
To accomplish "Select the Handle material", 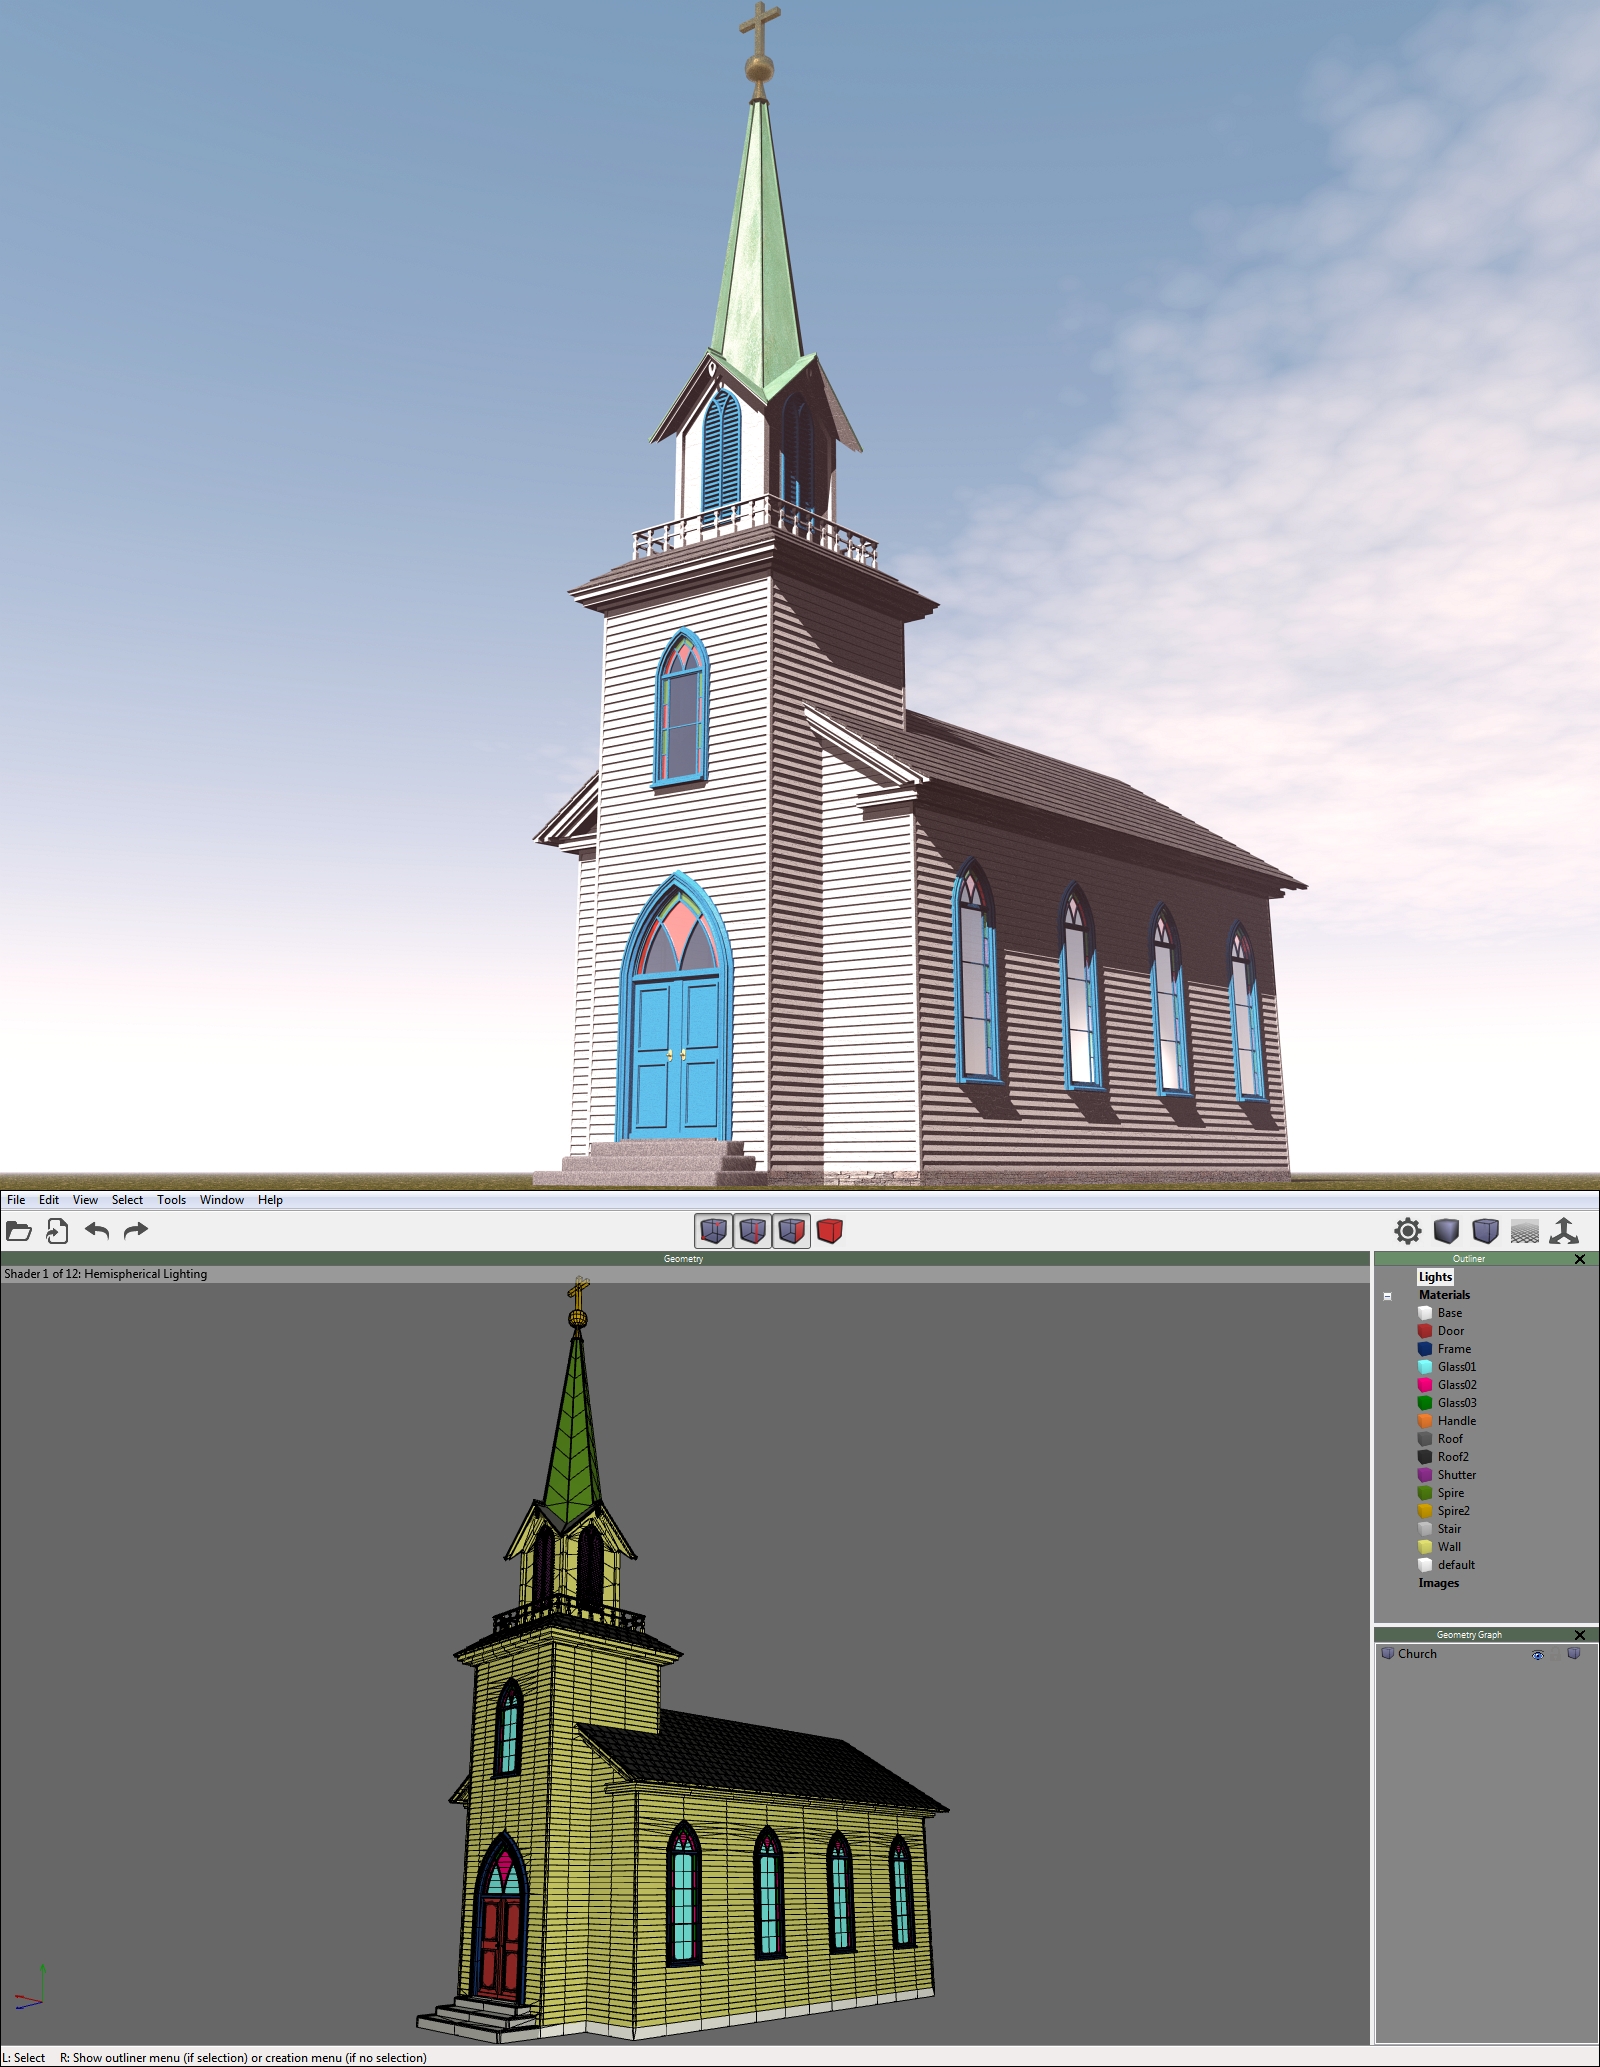I will (x=1457, y=1421).
